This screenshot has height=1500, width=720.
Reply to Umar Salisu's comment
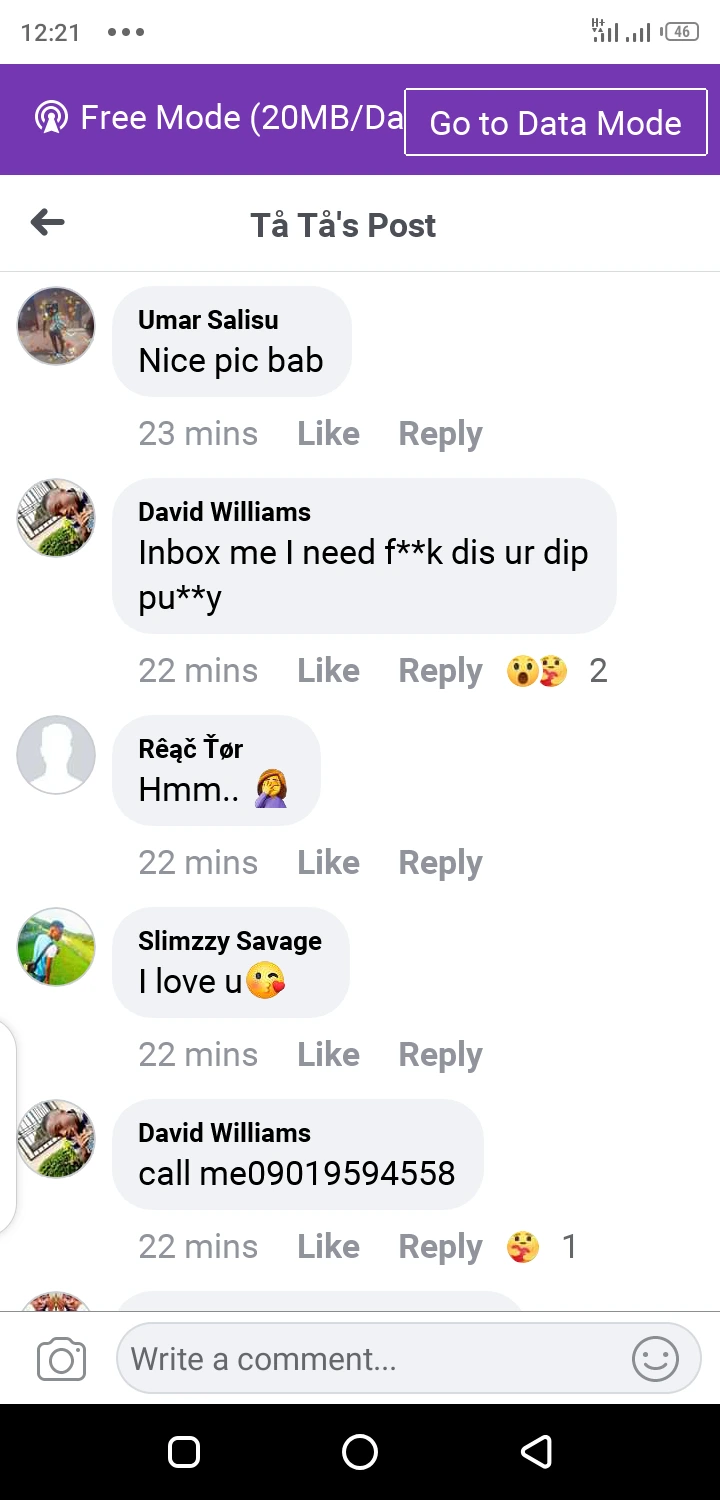pyautogui.click(x=440, y=434)
